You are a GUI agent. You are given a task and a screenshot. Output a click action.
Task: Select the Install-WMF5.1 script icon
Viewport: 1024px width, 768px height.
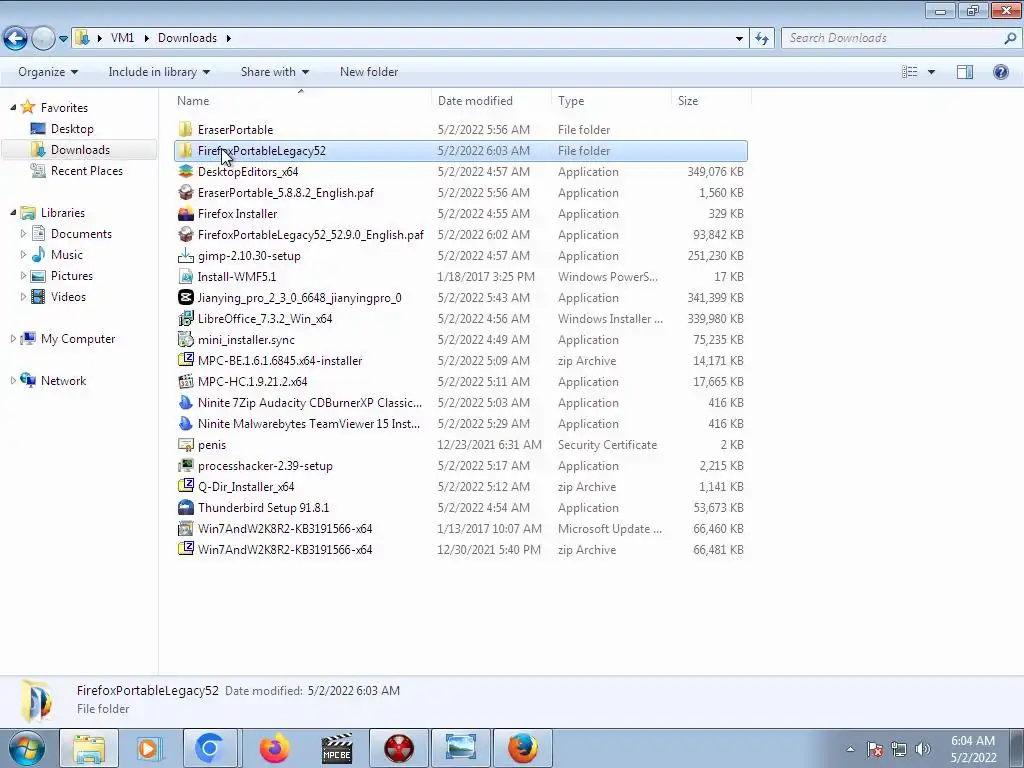click(185, 276)
